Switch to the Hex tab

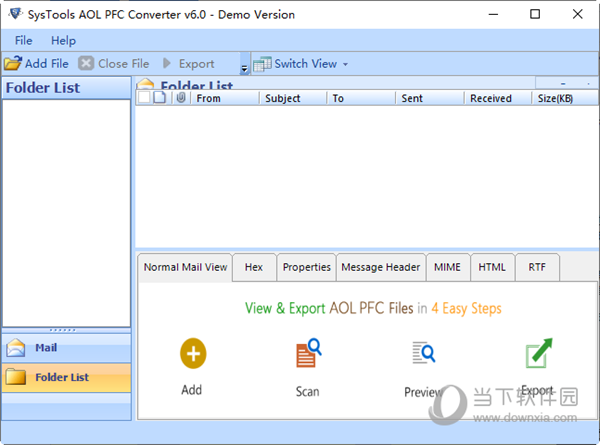click(254, 267)
